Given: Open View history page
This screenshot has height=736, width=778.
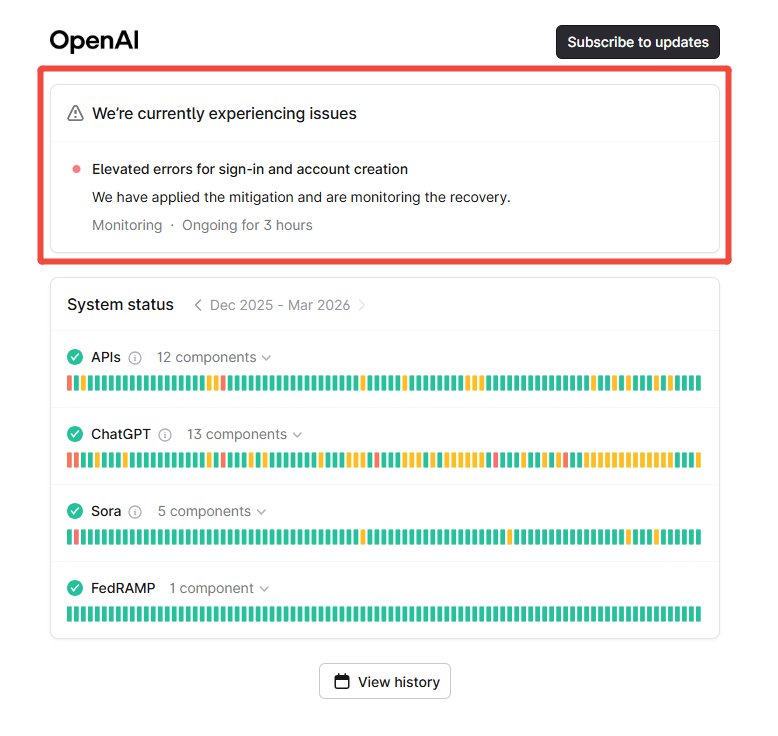Looking at the screenshot, I should [385, 681].
